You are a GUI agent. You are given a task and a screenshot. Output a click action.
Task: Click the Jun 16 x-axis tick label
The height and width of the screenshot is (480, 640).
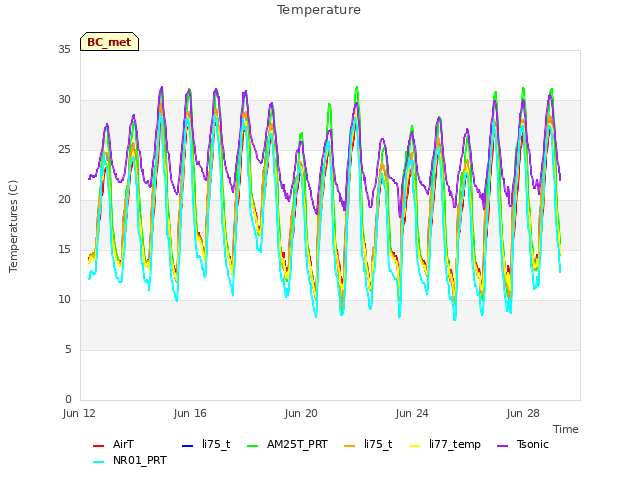point(190,413)
